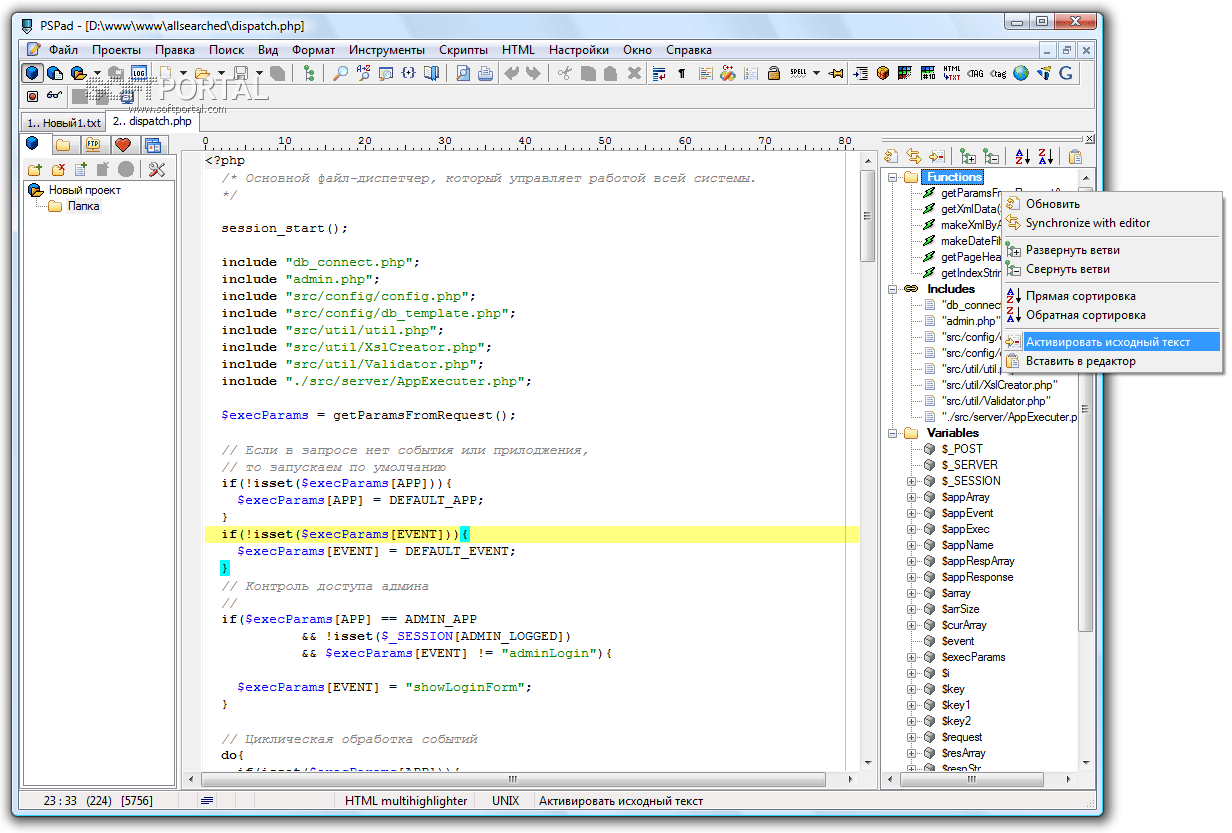The image size is (1232, 833).
Task: Toggle the red record macro button
Action: pos(32,96)
